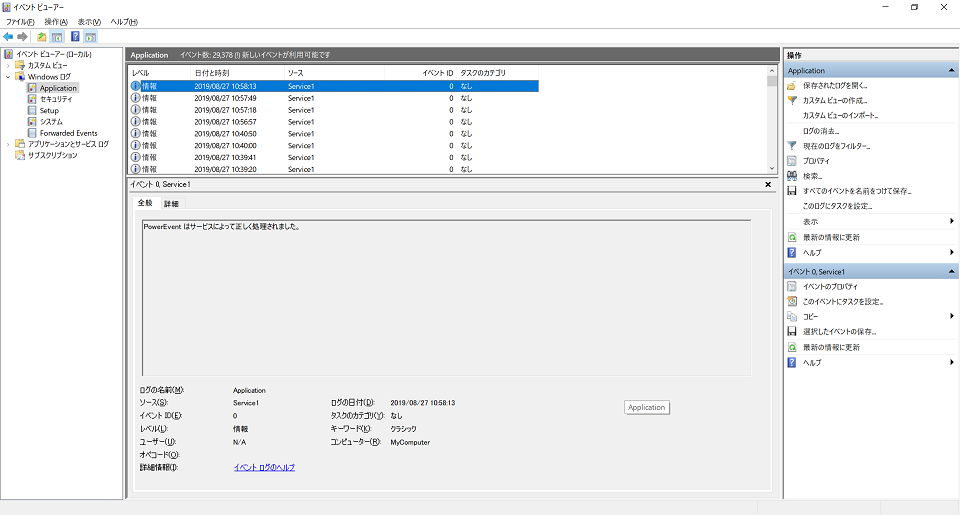Sort by the タスクのカテゴリ column header
Viewport: 960px width, 515px height.
tap(497, 73)
